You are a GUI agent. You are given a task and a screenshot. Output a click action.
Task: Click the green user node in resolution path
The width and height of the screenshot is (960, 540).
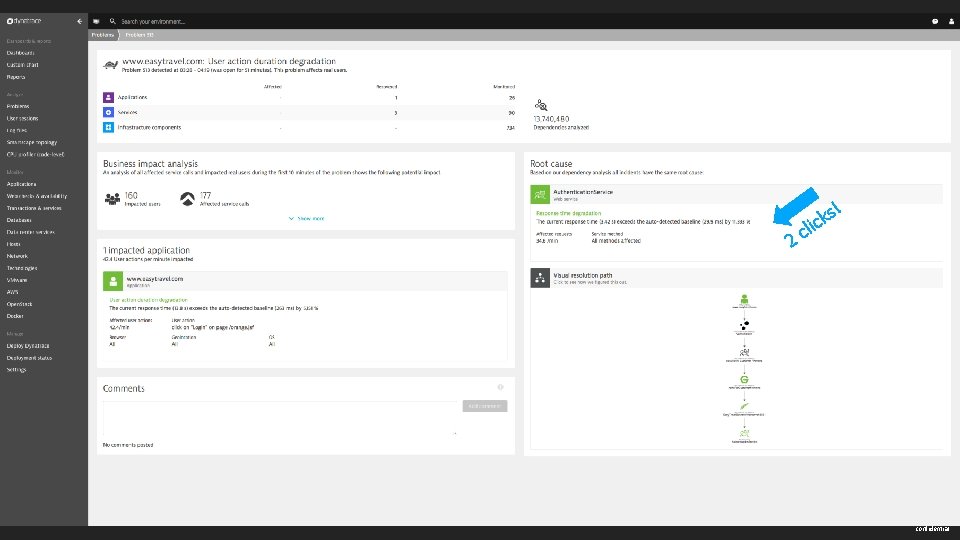coord(744,299)
